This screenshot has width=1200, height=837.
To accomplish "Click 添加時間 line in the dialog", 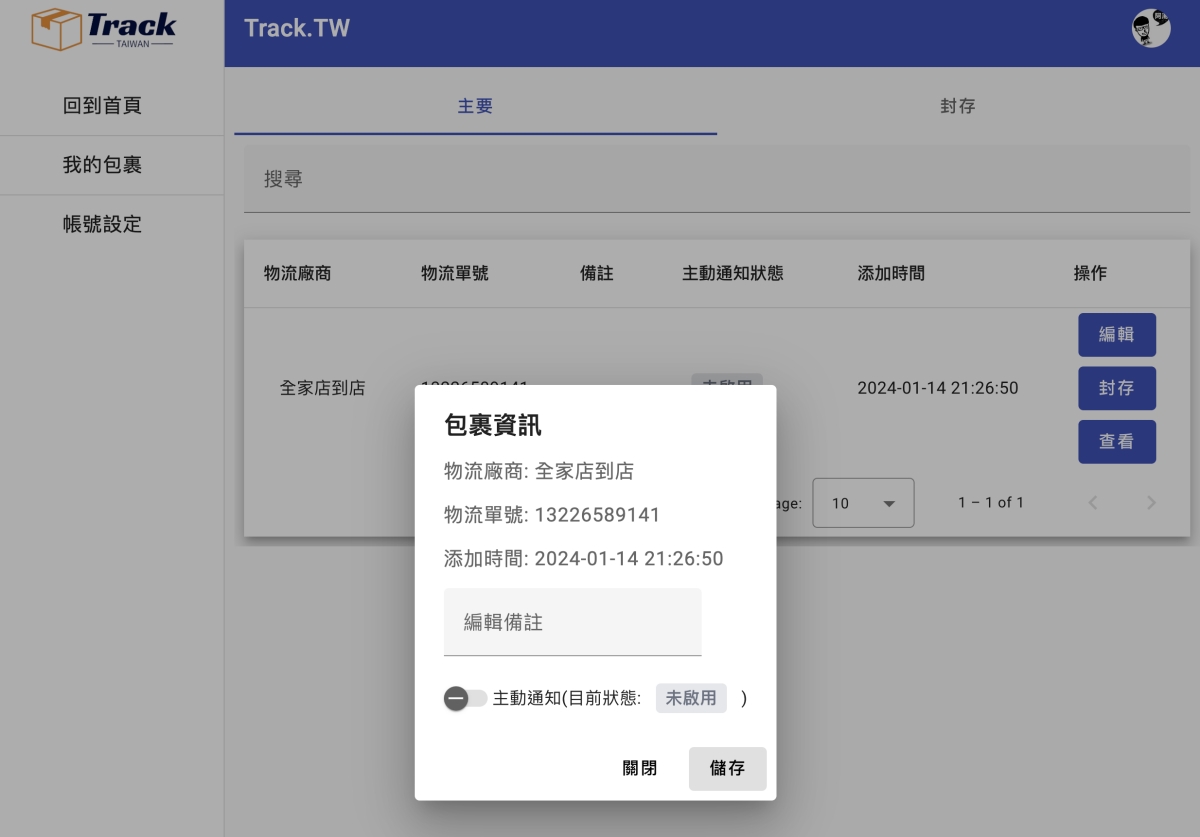I will (584, 559).
